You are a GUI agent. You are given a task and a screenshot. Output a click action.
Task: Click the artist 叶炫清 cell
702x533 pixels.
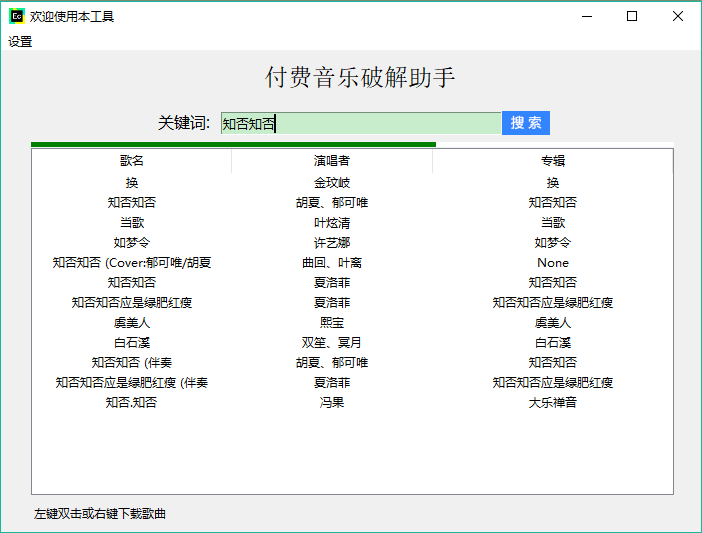coord(332,222)
